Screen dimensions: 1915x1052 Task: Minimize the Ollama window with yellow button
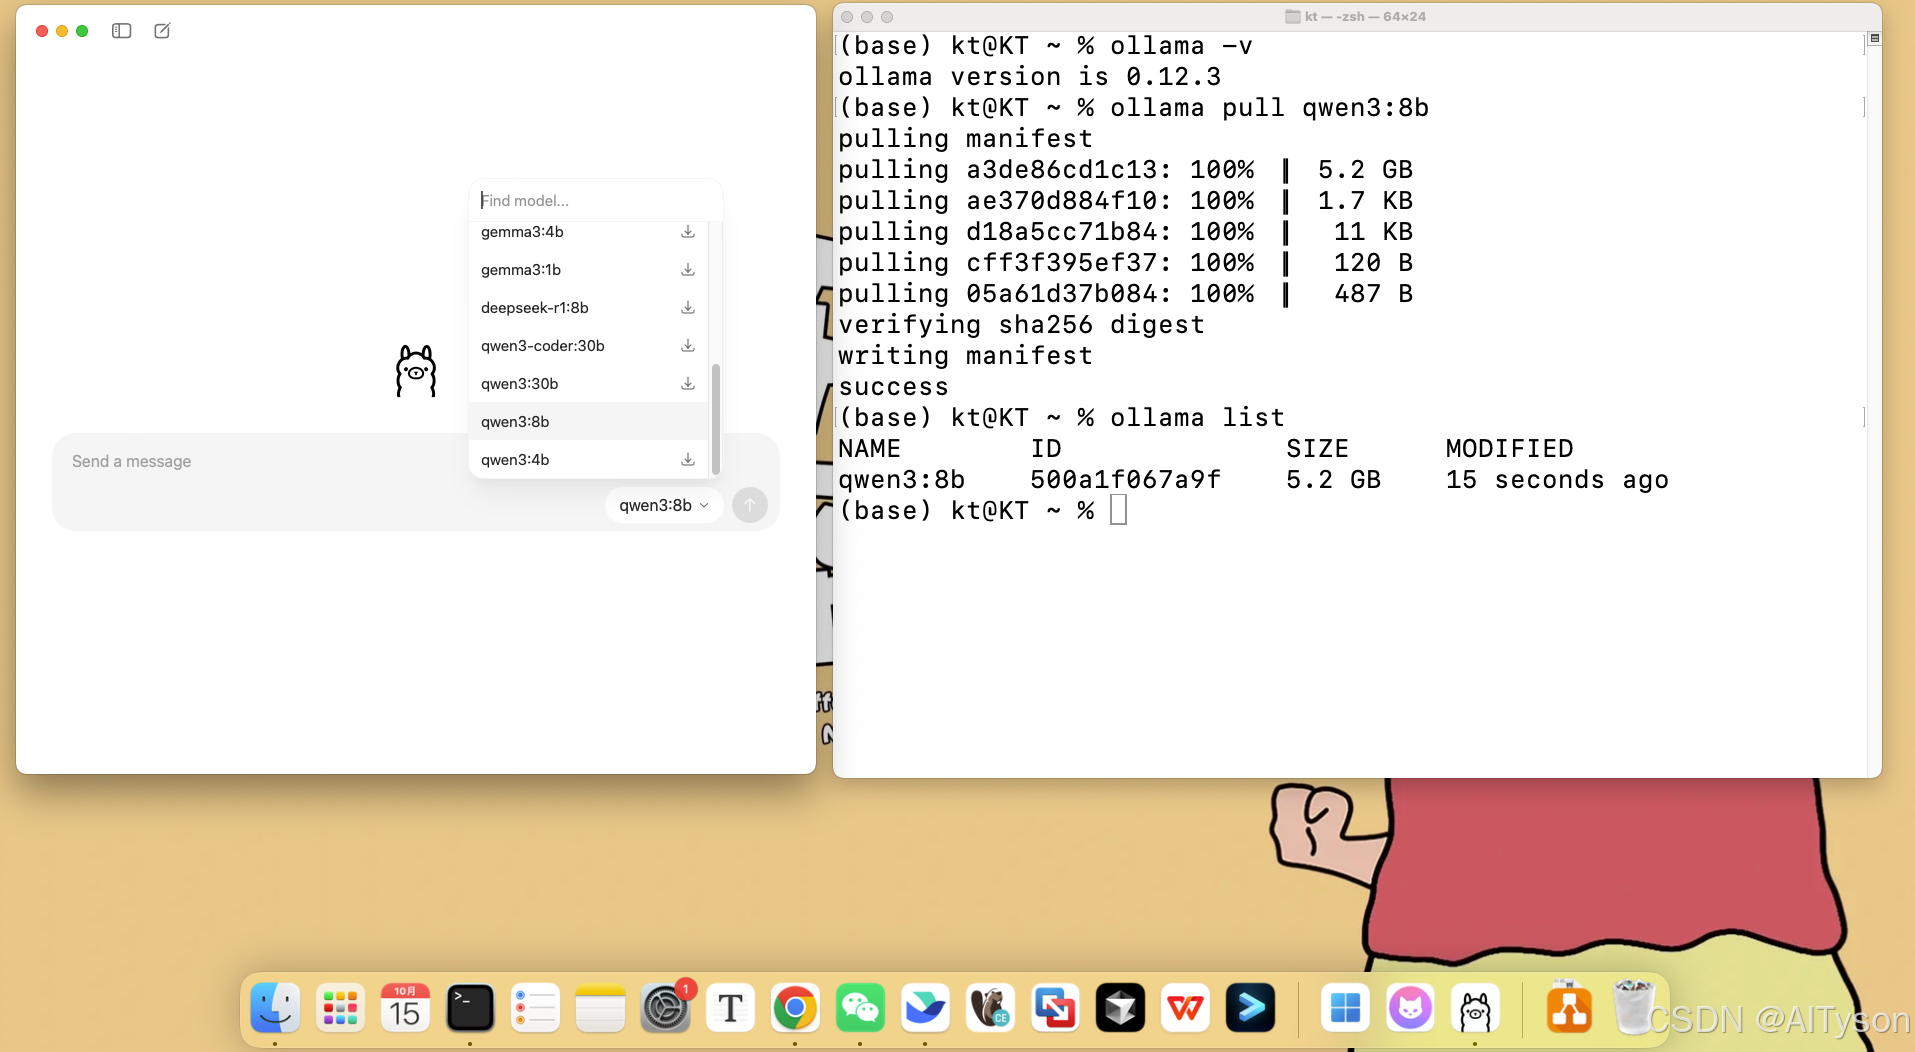[x=62, y=31]
